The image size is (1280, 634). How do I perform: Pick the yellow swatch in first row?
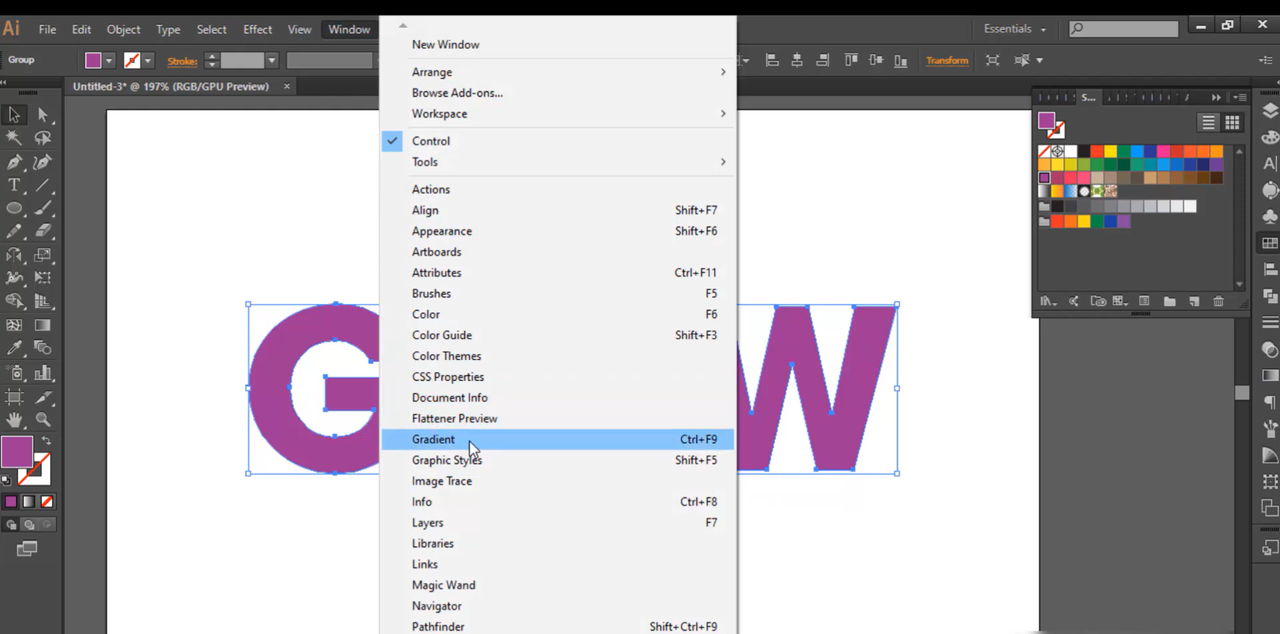click(1110, 152)
